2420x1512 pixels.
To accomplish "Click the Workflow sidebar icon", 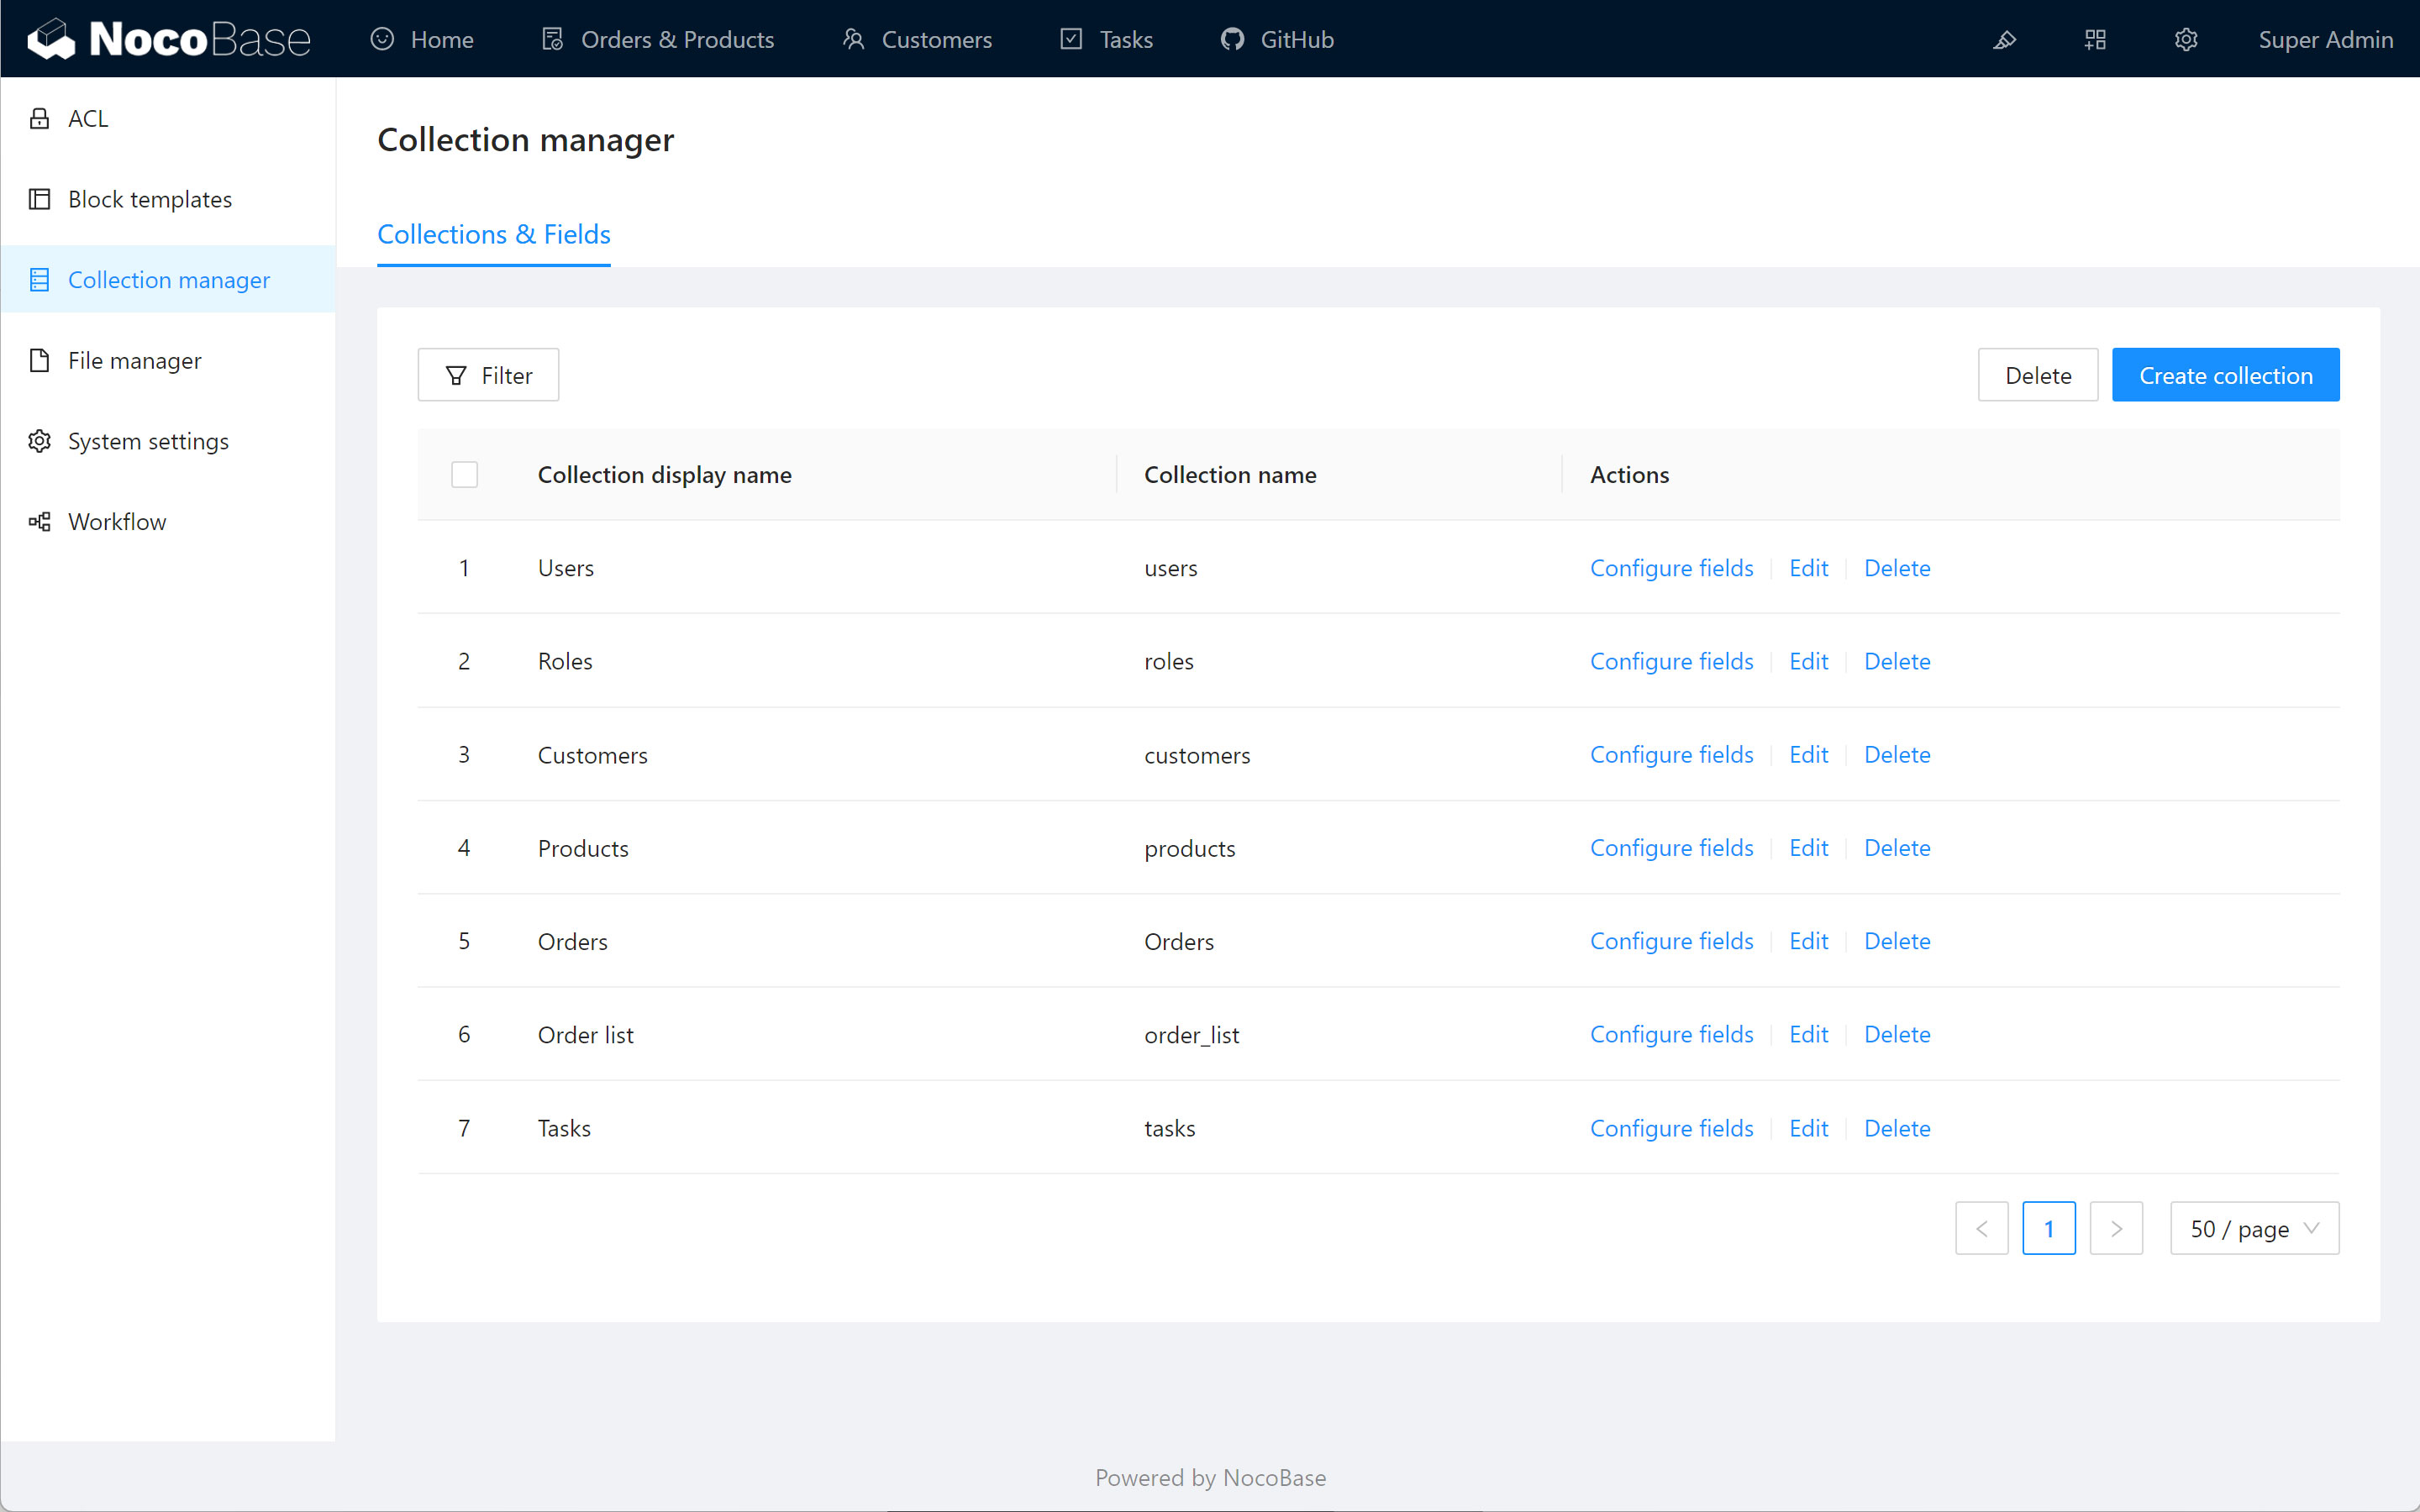I will click(40, 521).
